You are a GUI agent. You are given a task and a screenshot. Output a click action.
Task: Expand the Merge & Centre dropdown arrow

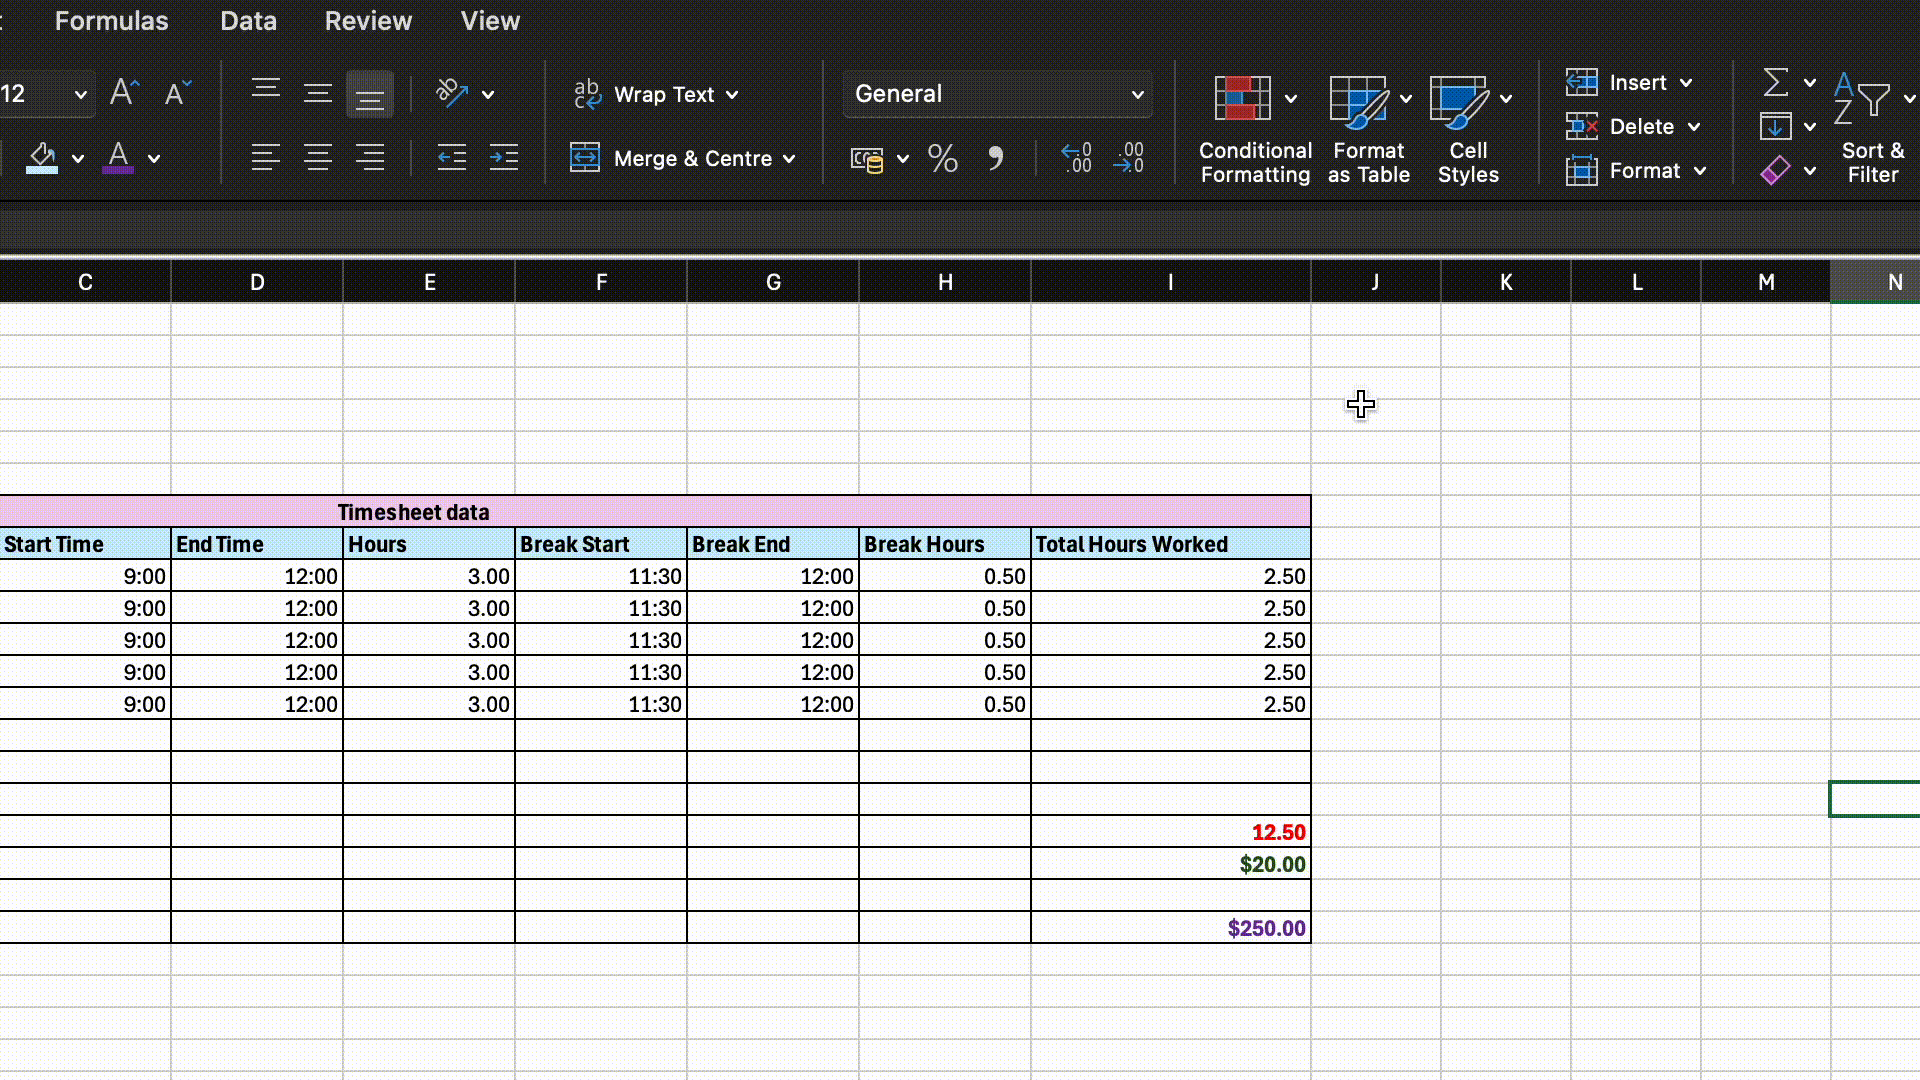tap(790, 158)
